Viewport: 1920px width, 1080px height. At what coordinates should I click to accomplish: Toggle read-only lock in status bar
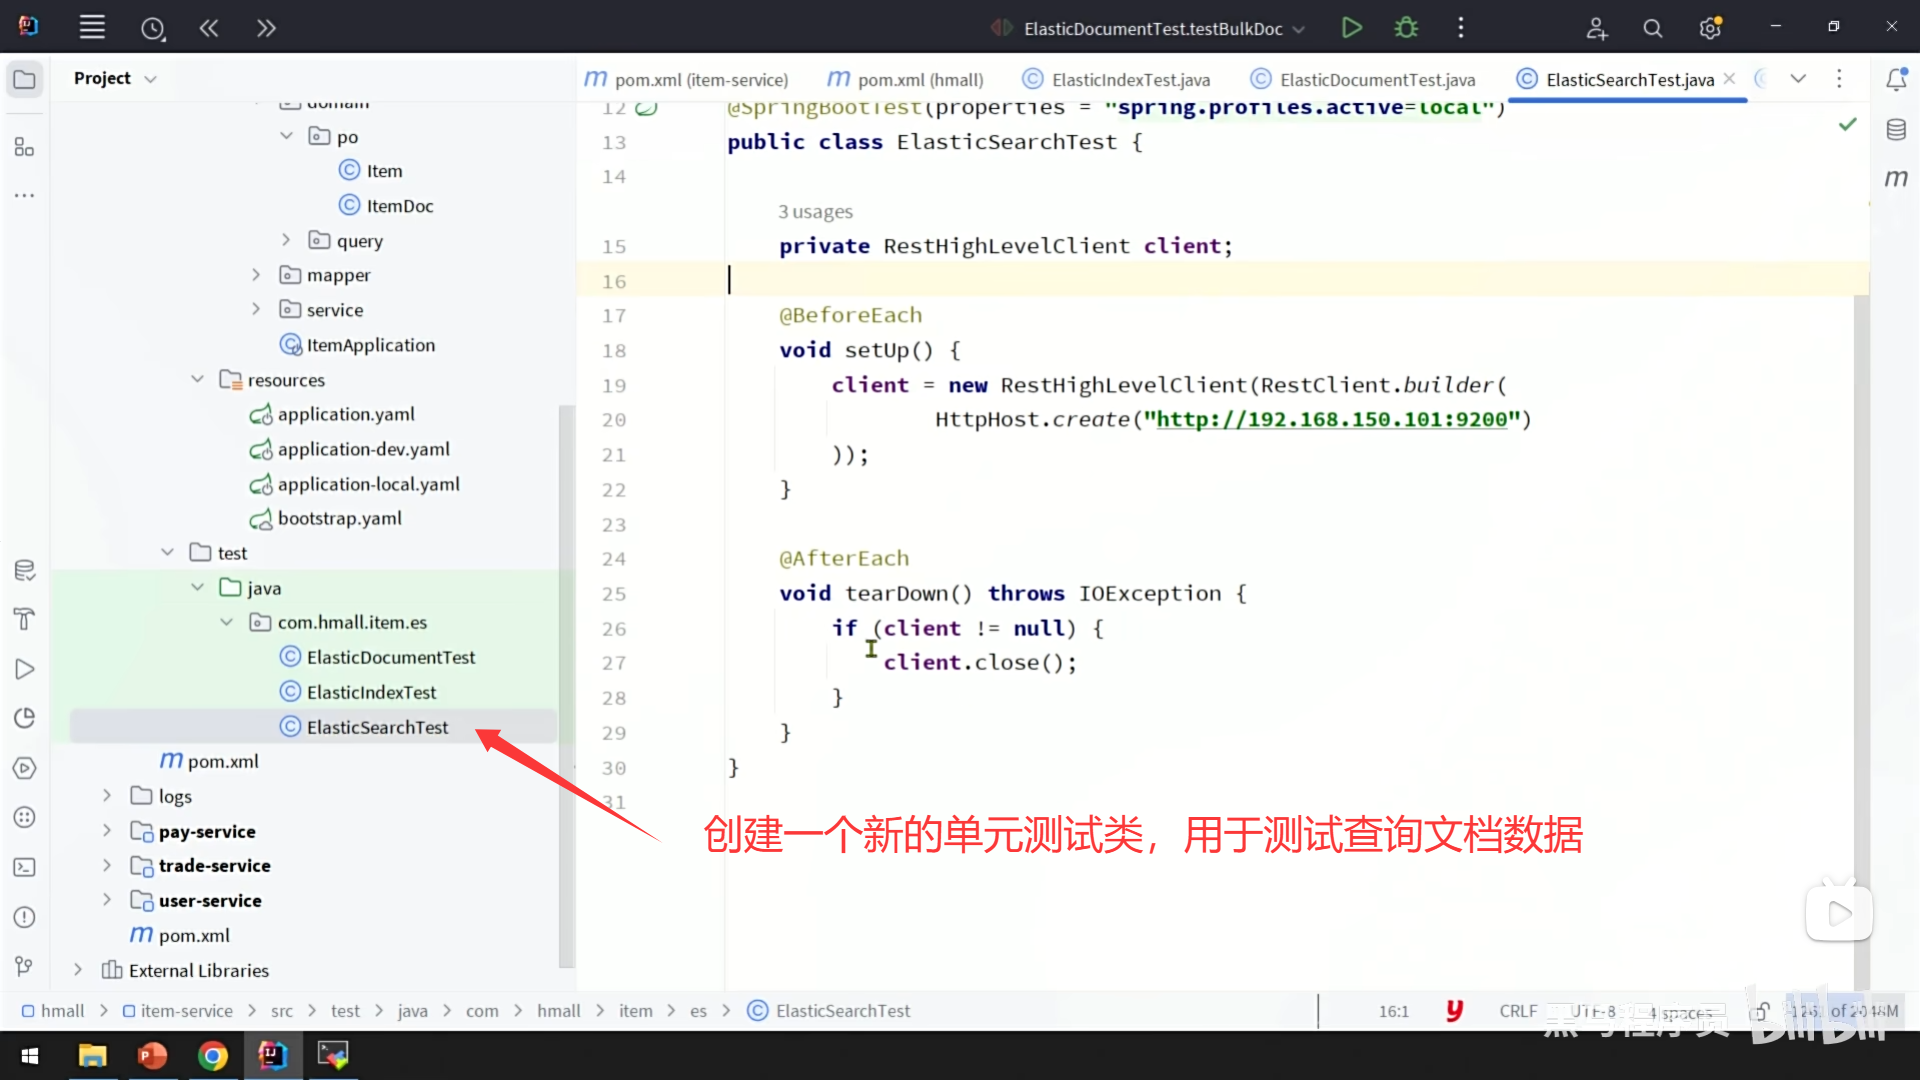click(x=1762, y=1011)
